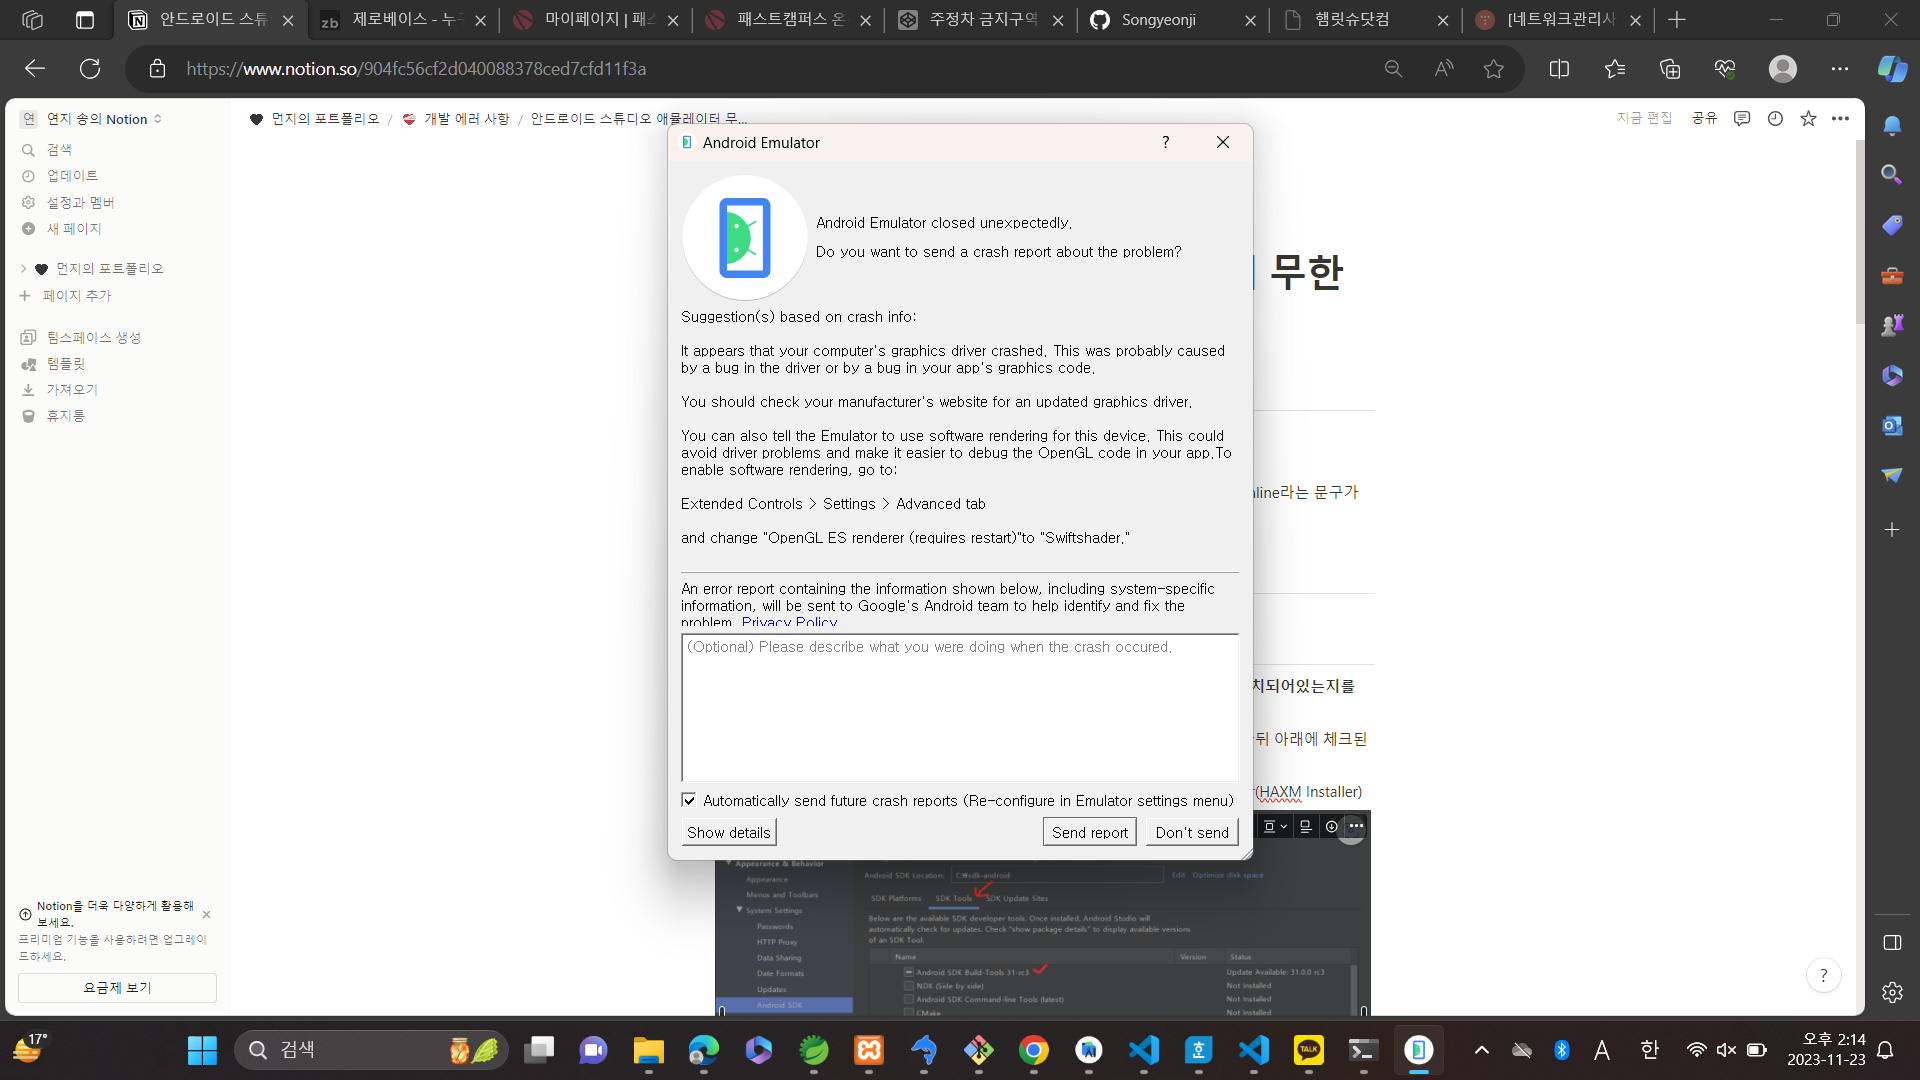
Task: Click the Notion favorite star icon
Action: [x=1808, y=118]
